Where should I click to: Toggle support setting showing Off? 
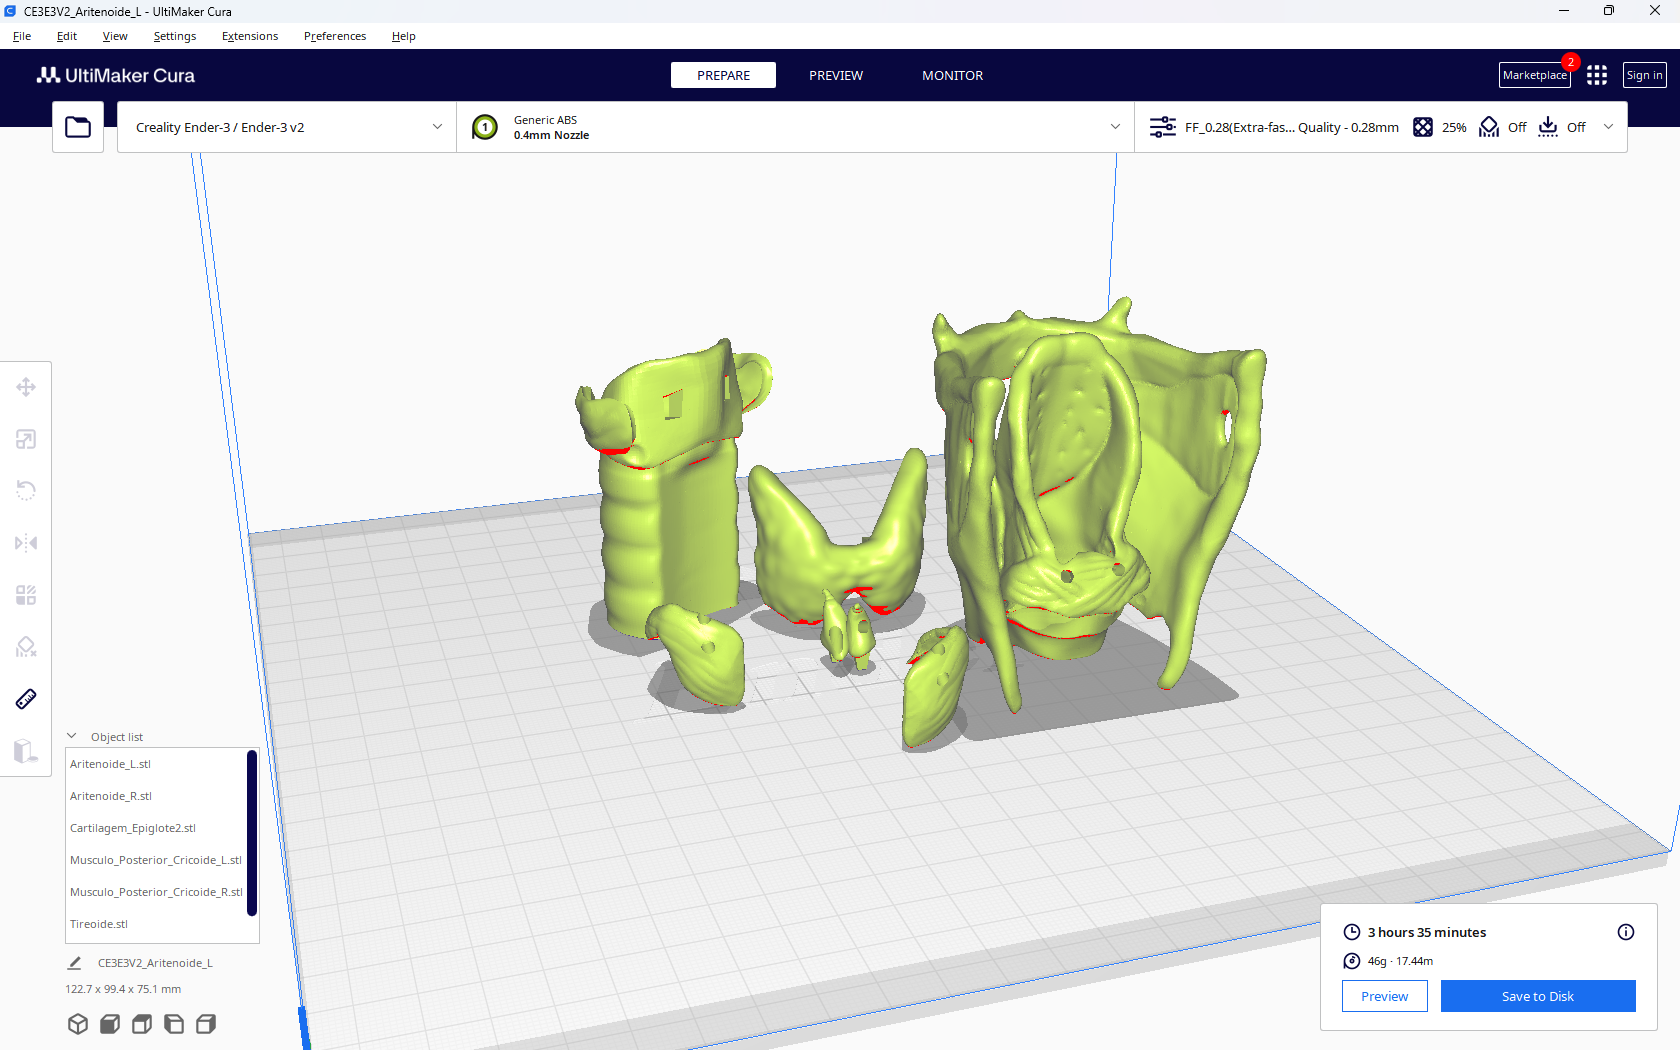click(x=1503, y=127)
